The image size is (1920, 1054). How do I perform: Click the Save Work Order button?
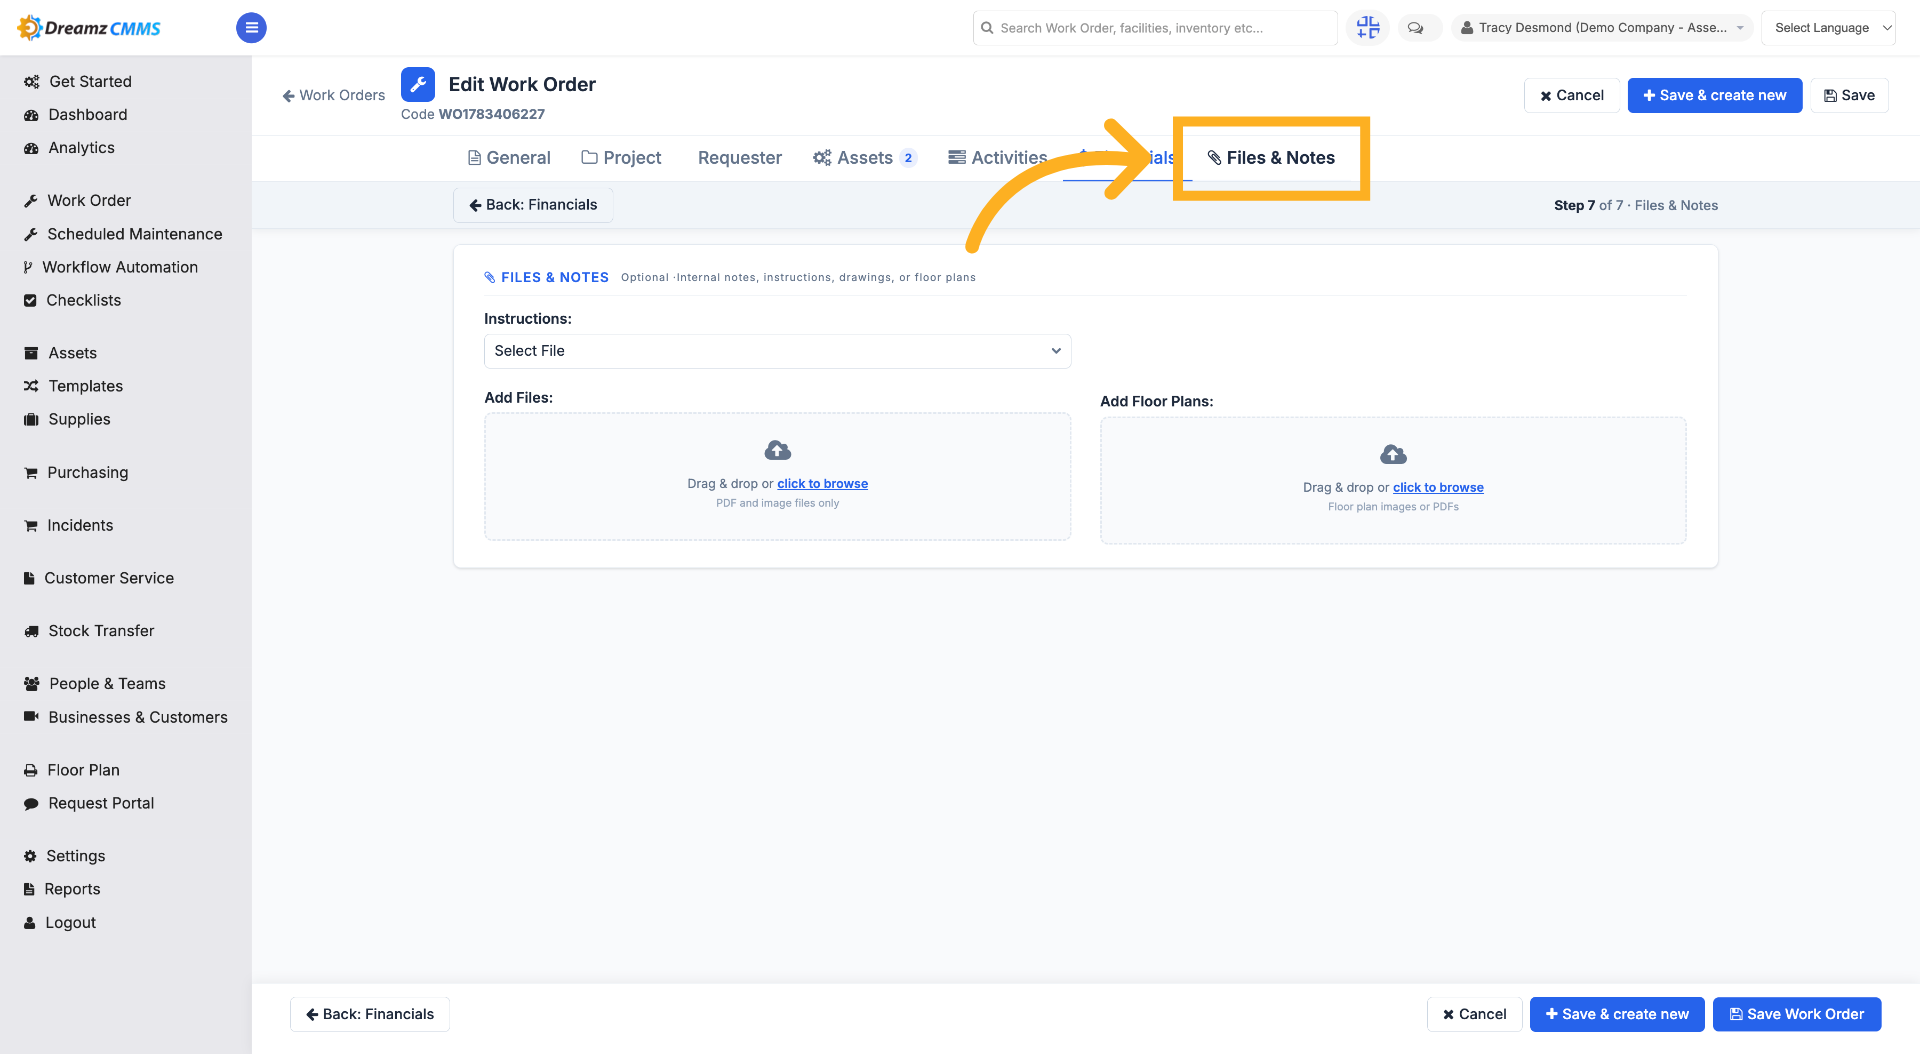click(1797, 1014)
